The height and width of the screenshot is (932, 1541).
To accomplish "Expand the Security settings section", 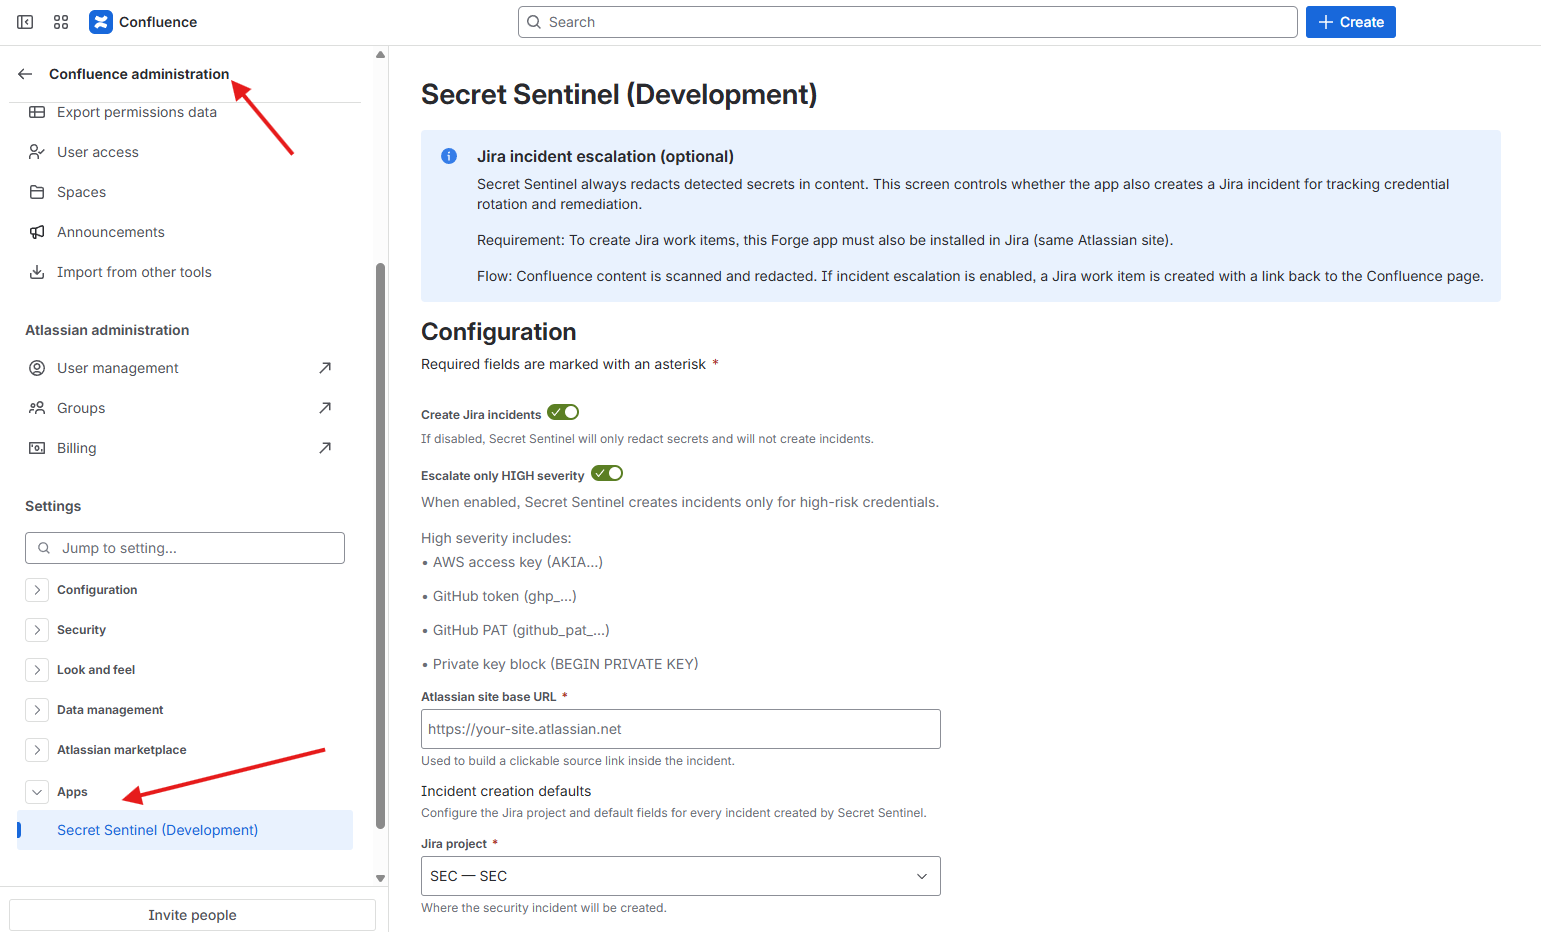I will click(x=37, y=629).
